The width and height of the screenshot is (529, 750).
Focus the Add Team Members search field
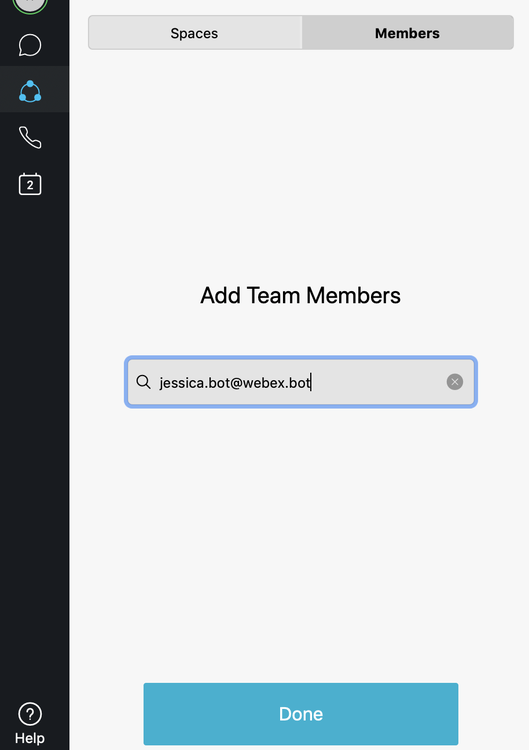tap(301, 382)
